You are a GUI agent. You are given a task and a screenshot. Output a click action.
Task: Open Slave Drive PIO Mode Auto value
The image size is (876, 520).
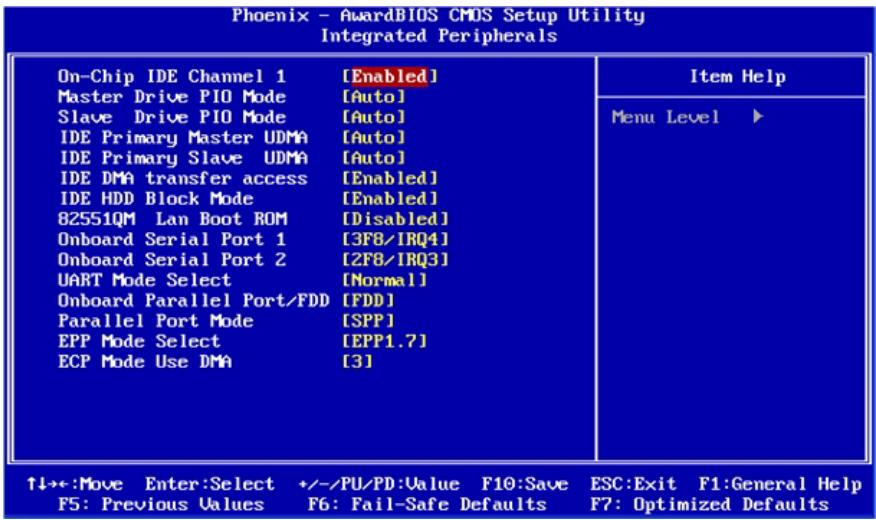(374, 117)
